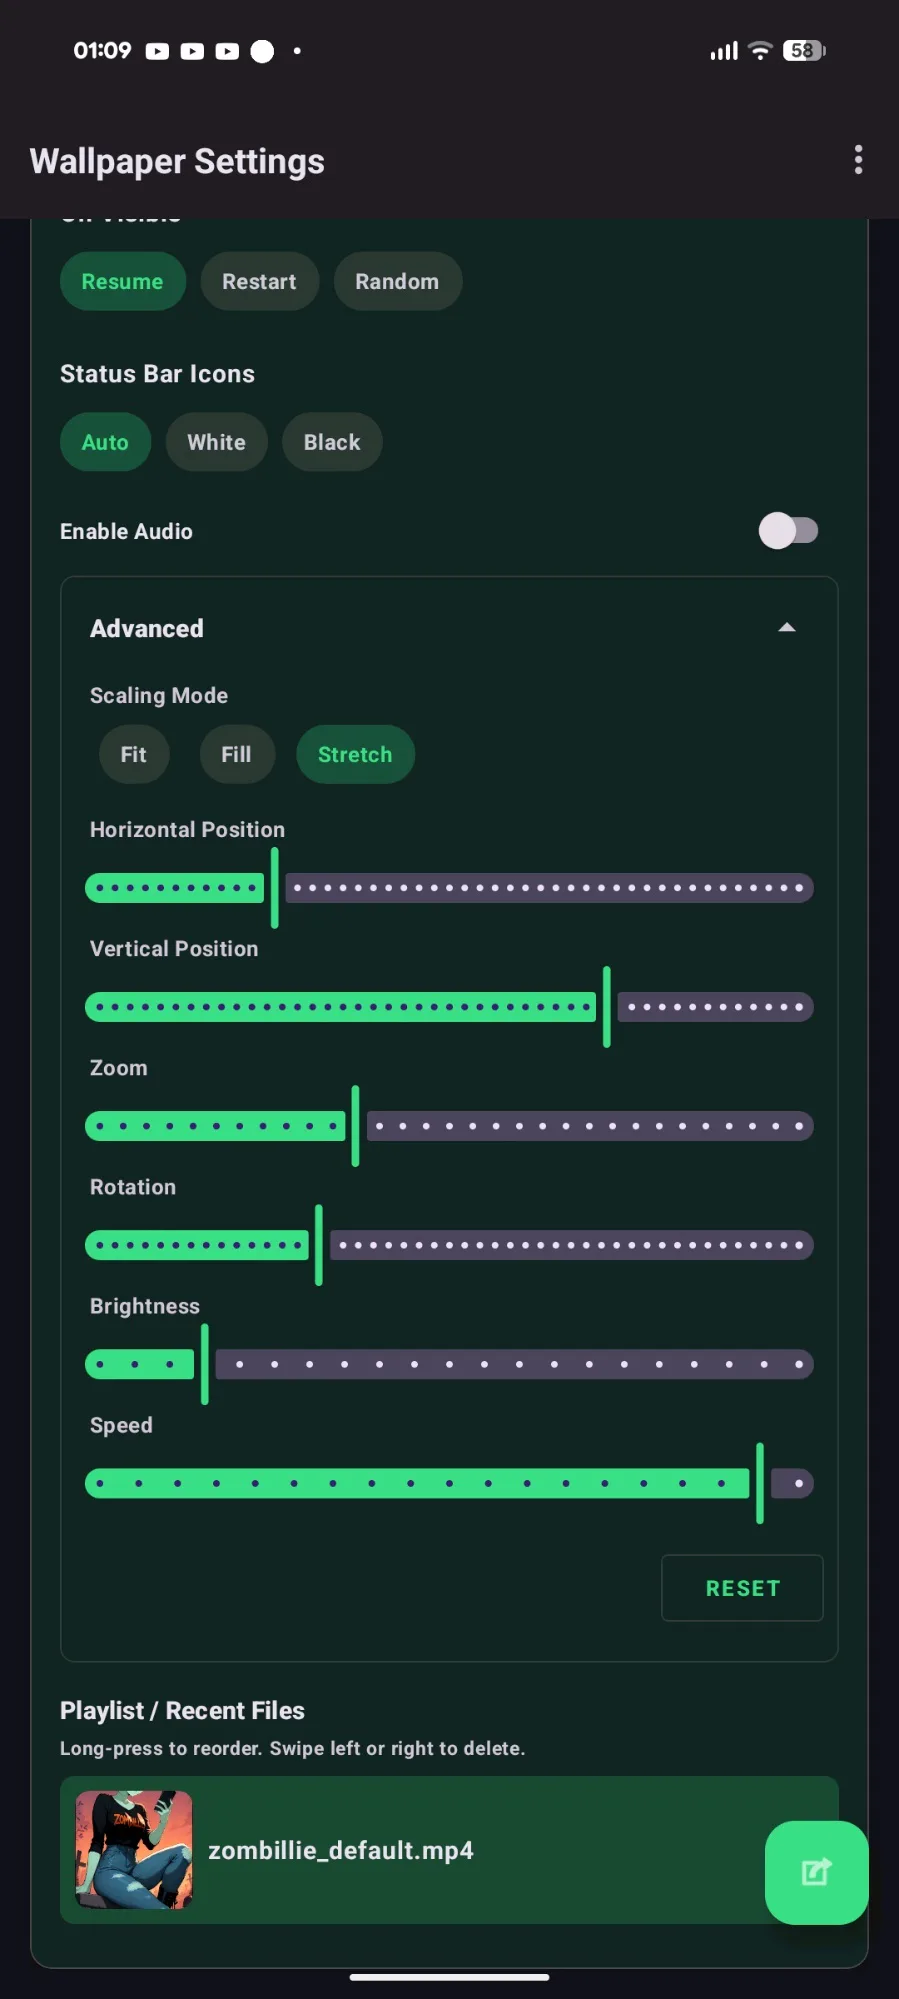
Task: Open the three-dot overflow menu
Action: tap(858, 160)
